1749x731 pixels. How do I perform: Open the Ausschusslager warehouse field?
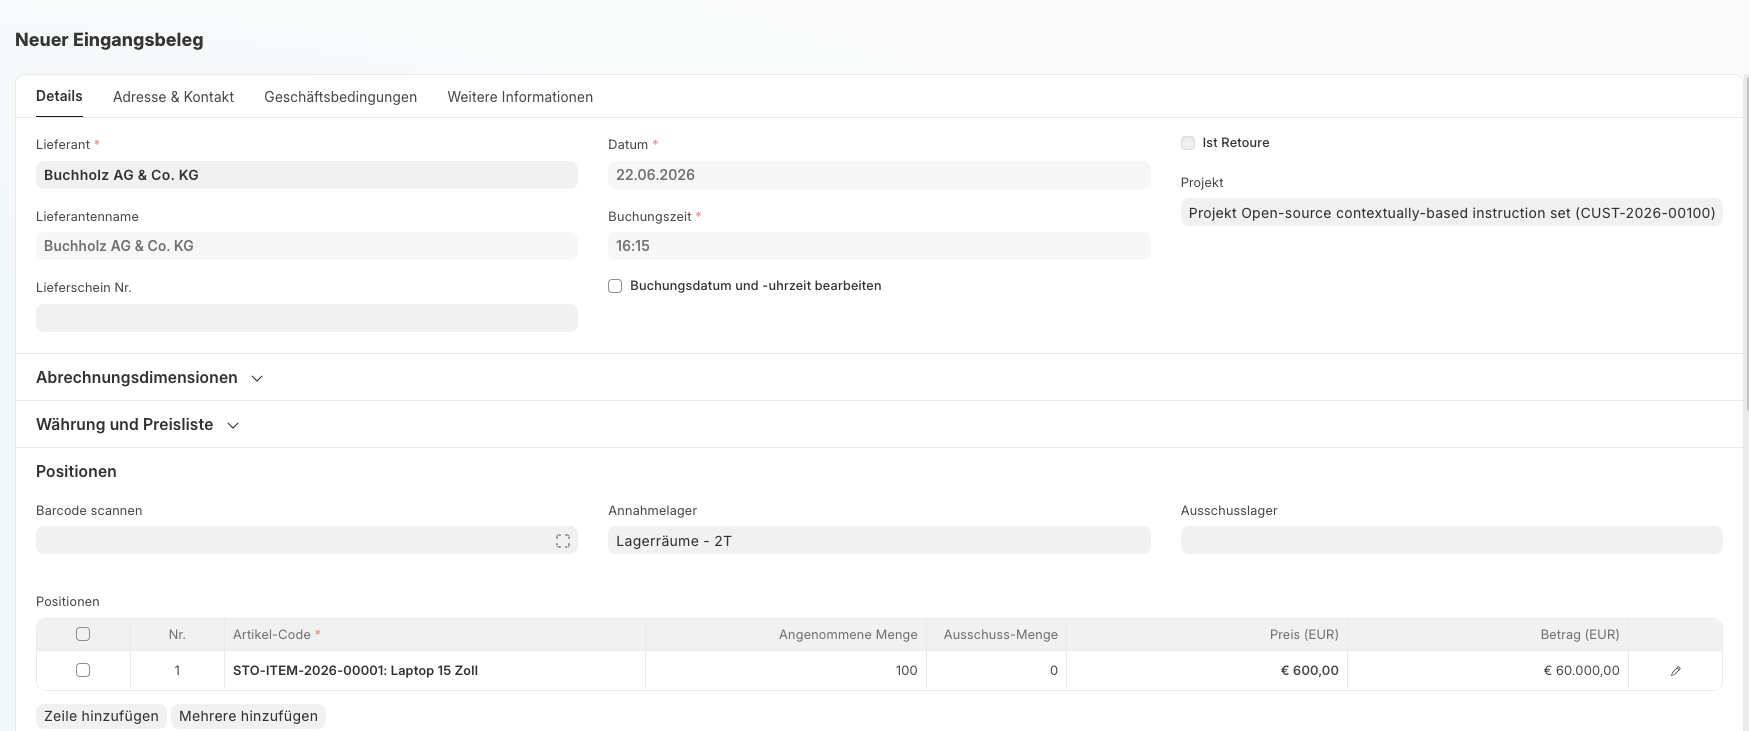point(1451,541)
